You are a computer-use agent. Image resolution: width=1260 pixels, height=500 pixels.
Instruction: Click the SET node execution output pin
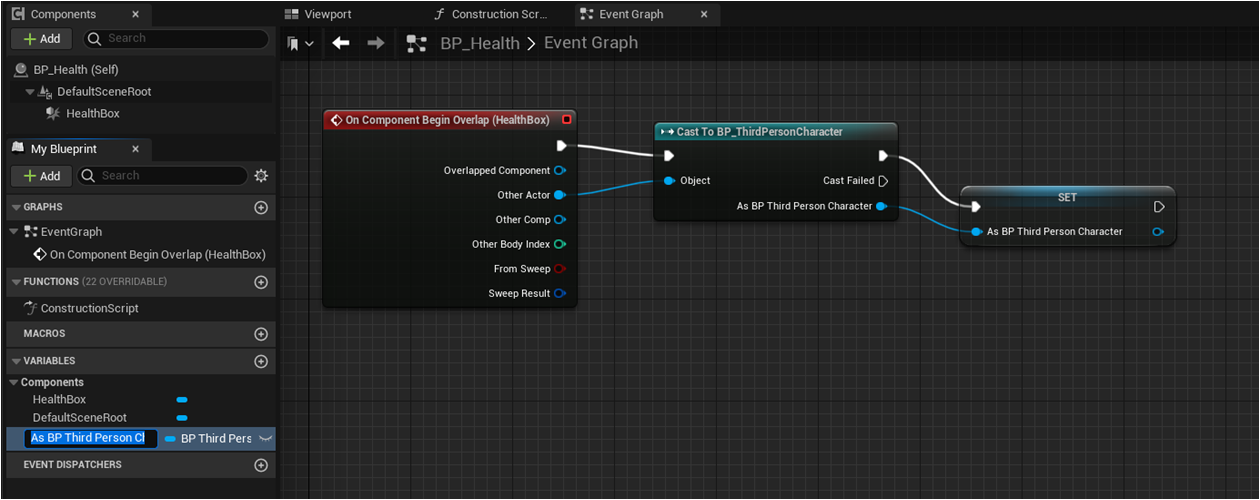[x=1159, y=207]
